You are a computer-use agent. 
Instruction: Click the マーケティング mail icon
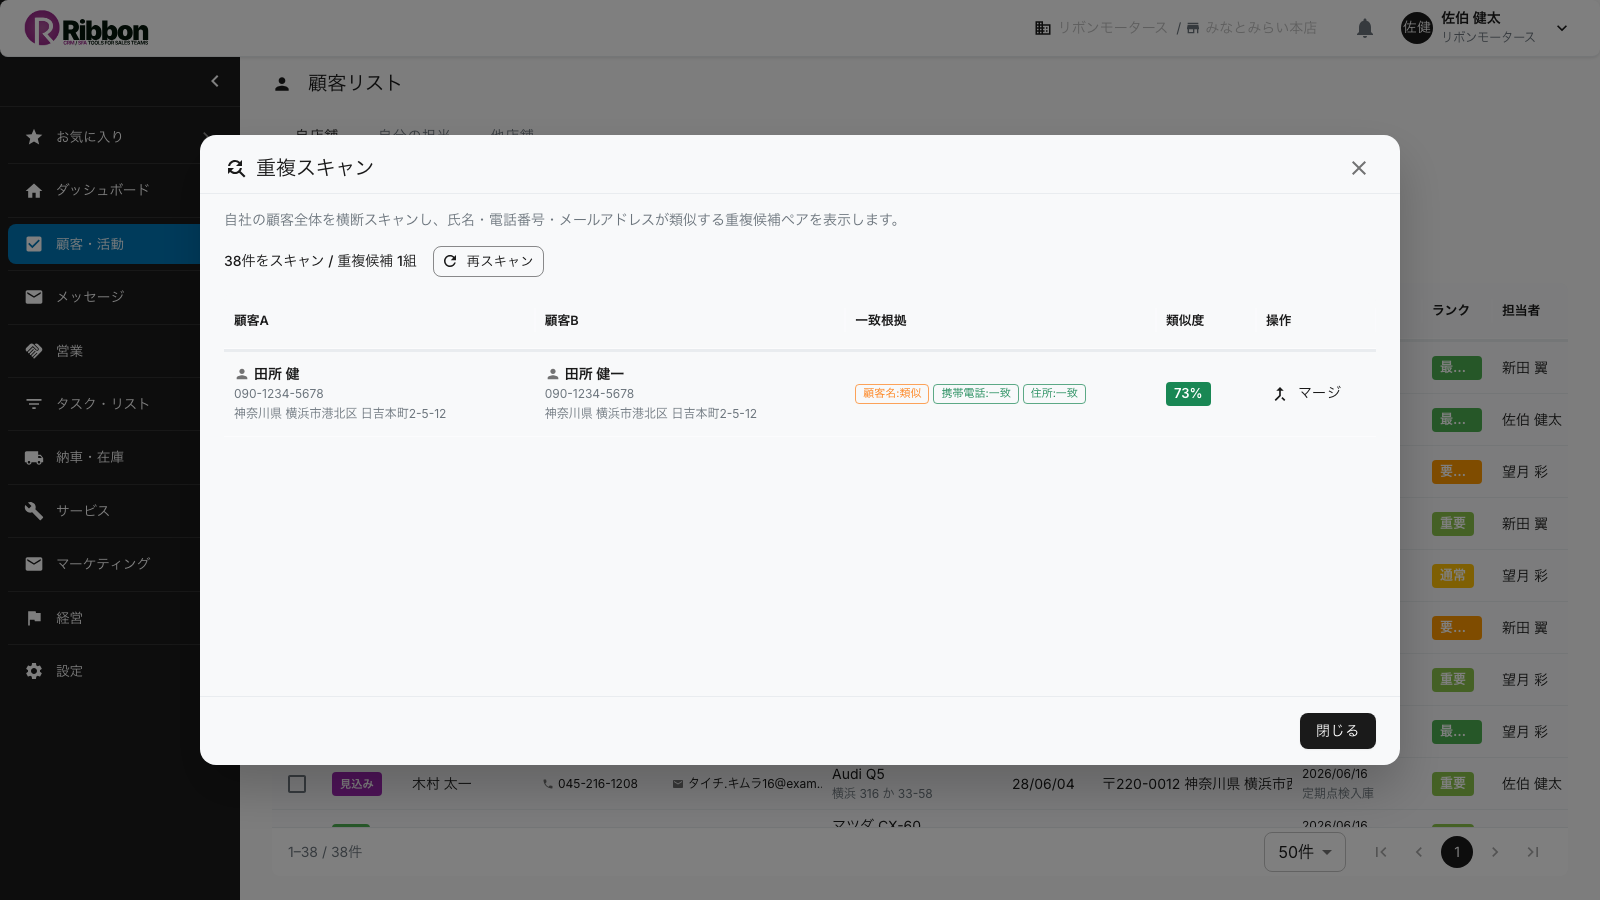34,564
